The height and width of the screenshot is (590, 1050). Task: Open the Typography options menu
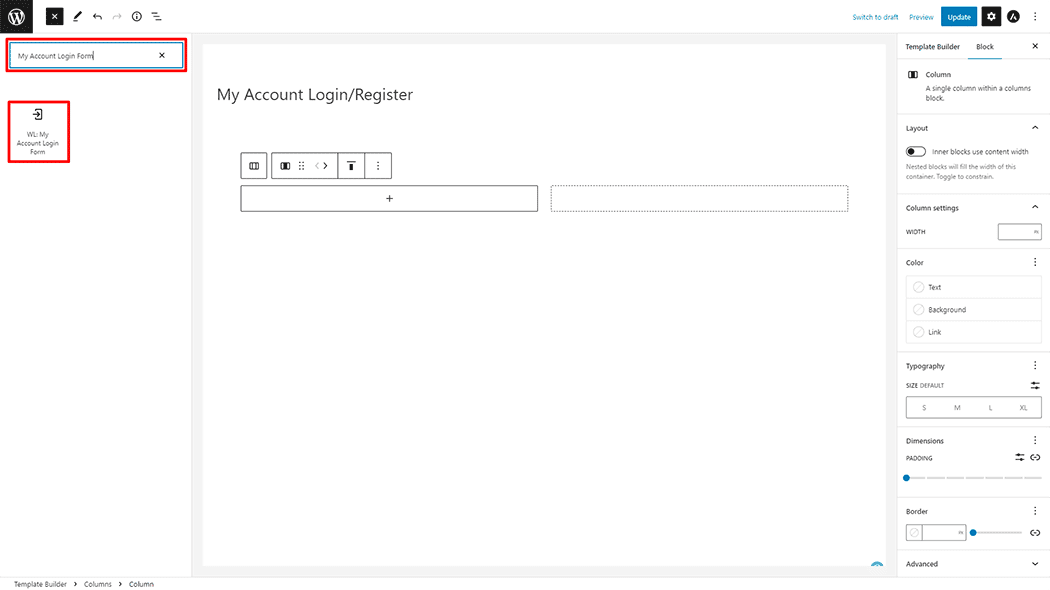pyautogui.click(x=1035, y=365)
